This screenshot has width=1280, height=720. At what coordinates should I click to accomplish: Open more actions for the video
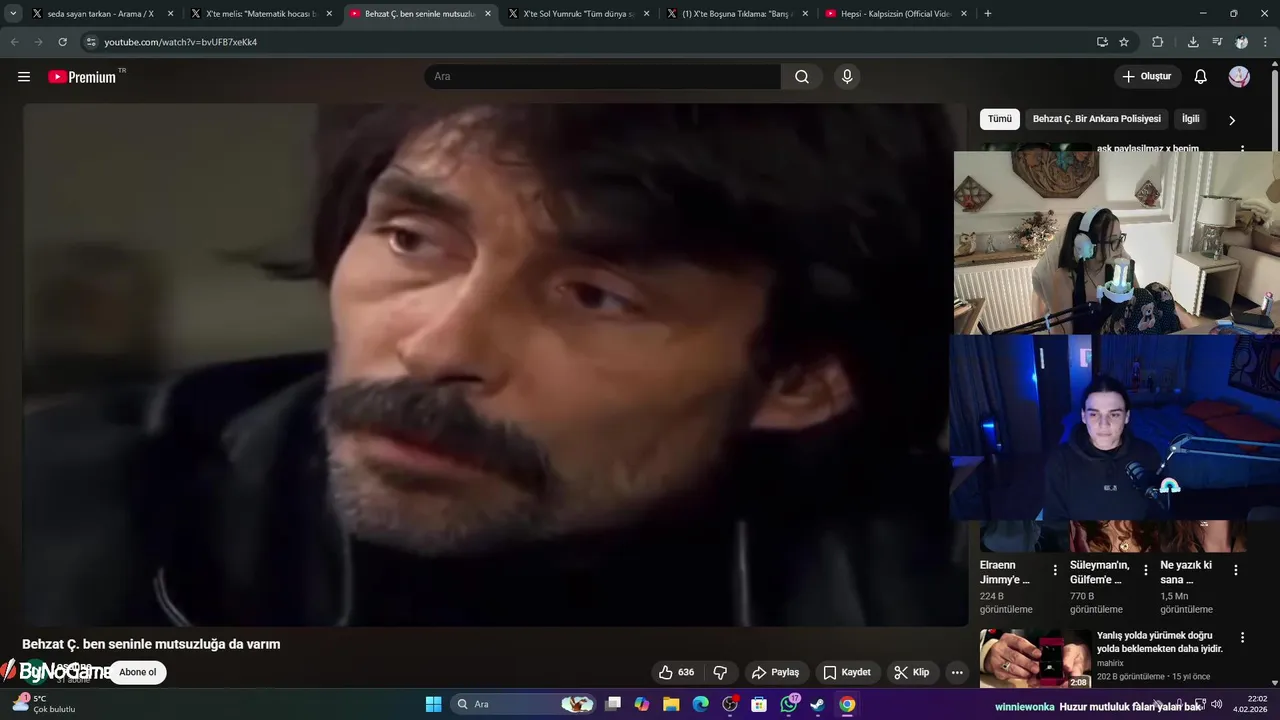(957, 672)
